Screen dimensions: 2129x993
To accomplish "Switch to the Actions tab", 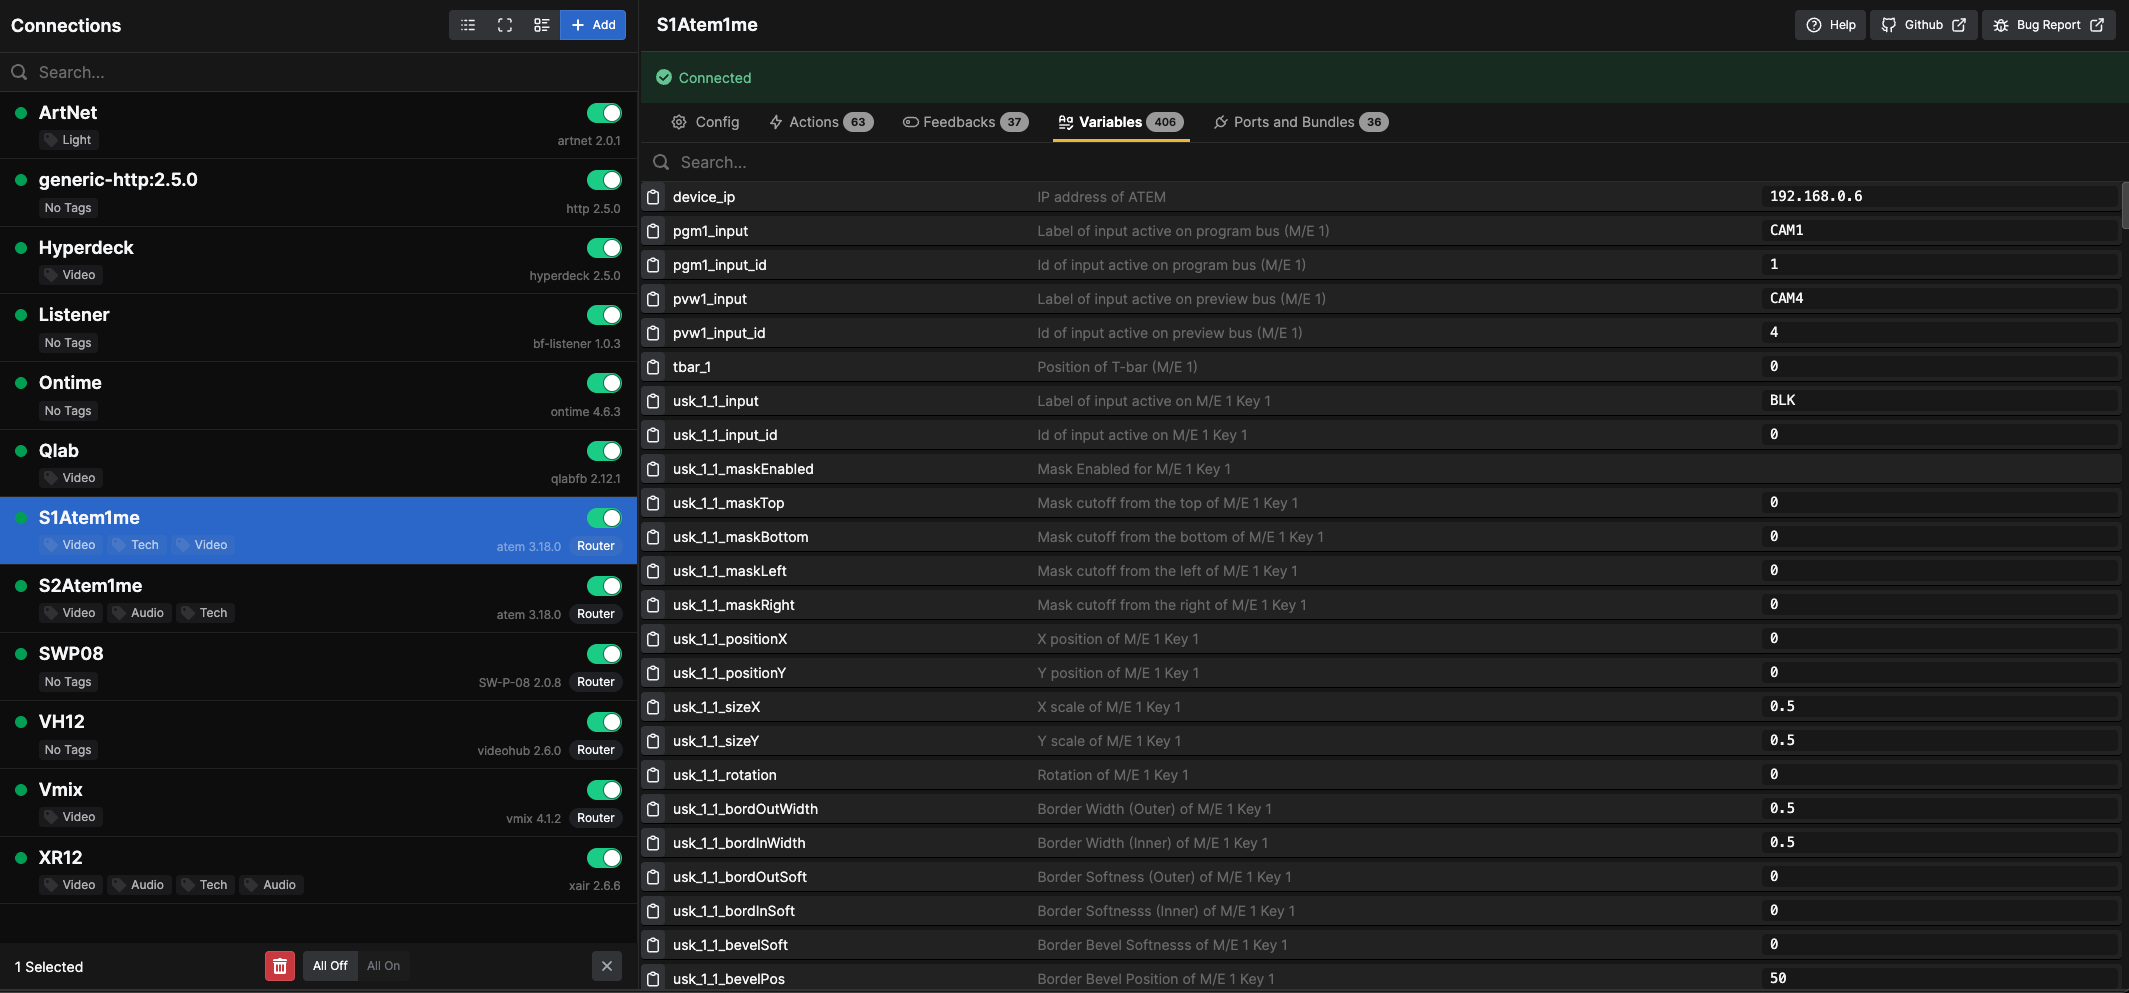I will pyautogui.click(x=821, y=122).
